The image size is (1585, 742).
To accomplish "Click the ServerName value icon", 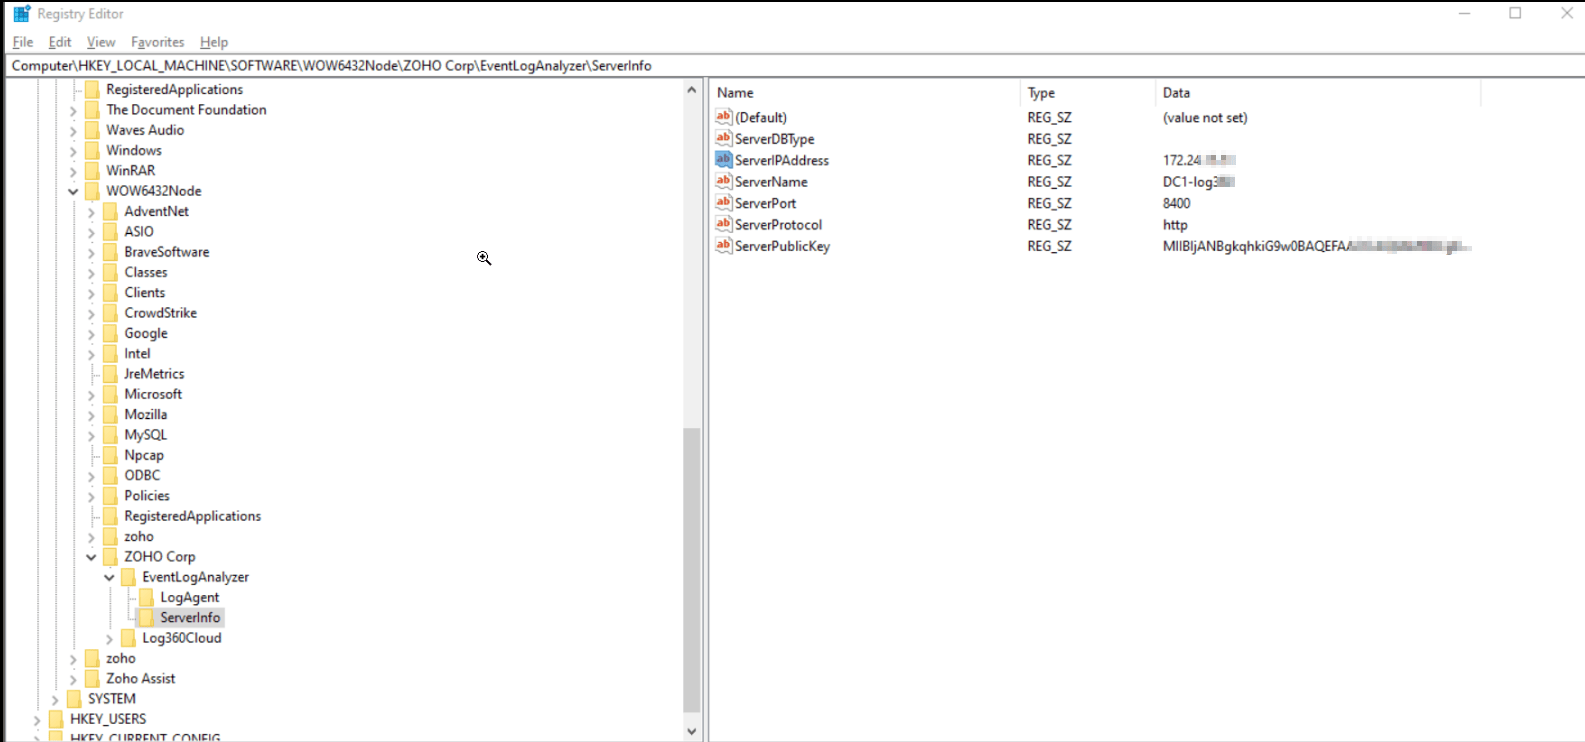I will click(x=724, y=181).
